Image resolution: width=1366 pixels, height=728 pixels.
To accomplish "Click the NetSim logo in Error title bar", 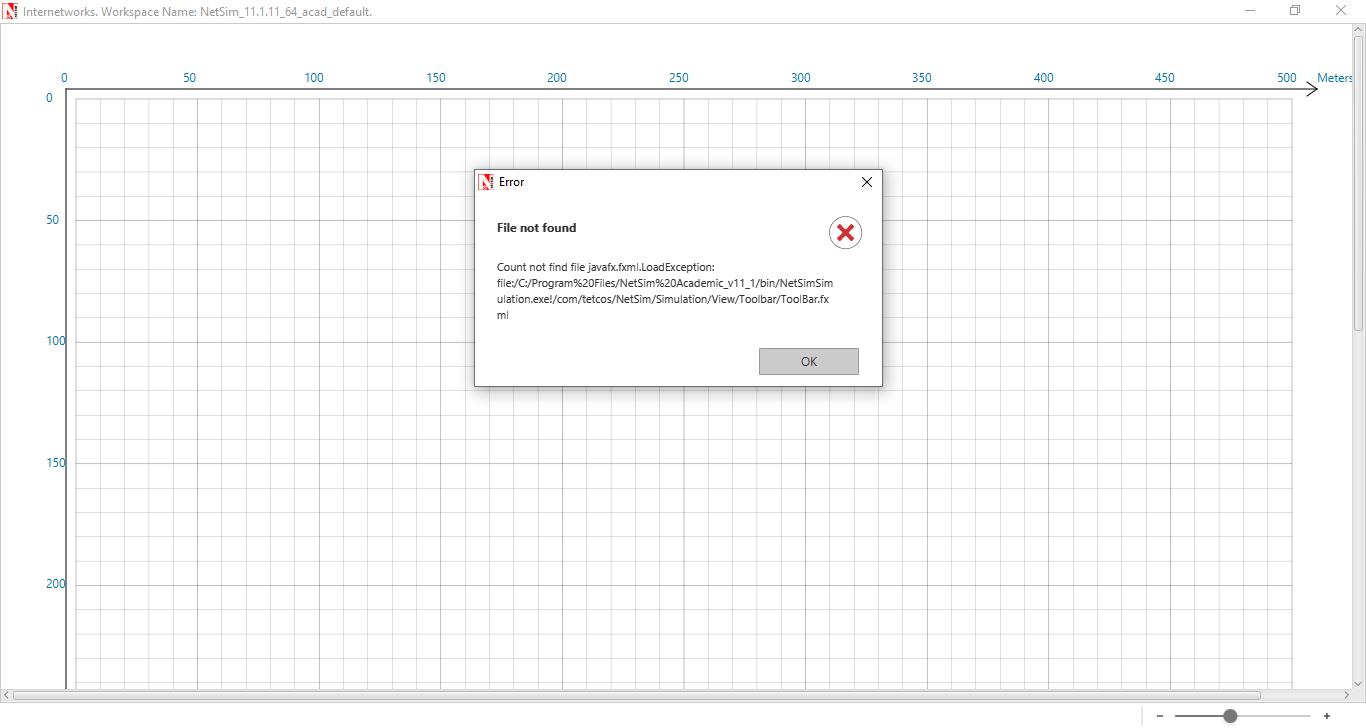I will 486,182.
